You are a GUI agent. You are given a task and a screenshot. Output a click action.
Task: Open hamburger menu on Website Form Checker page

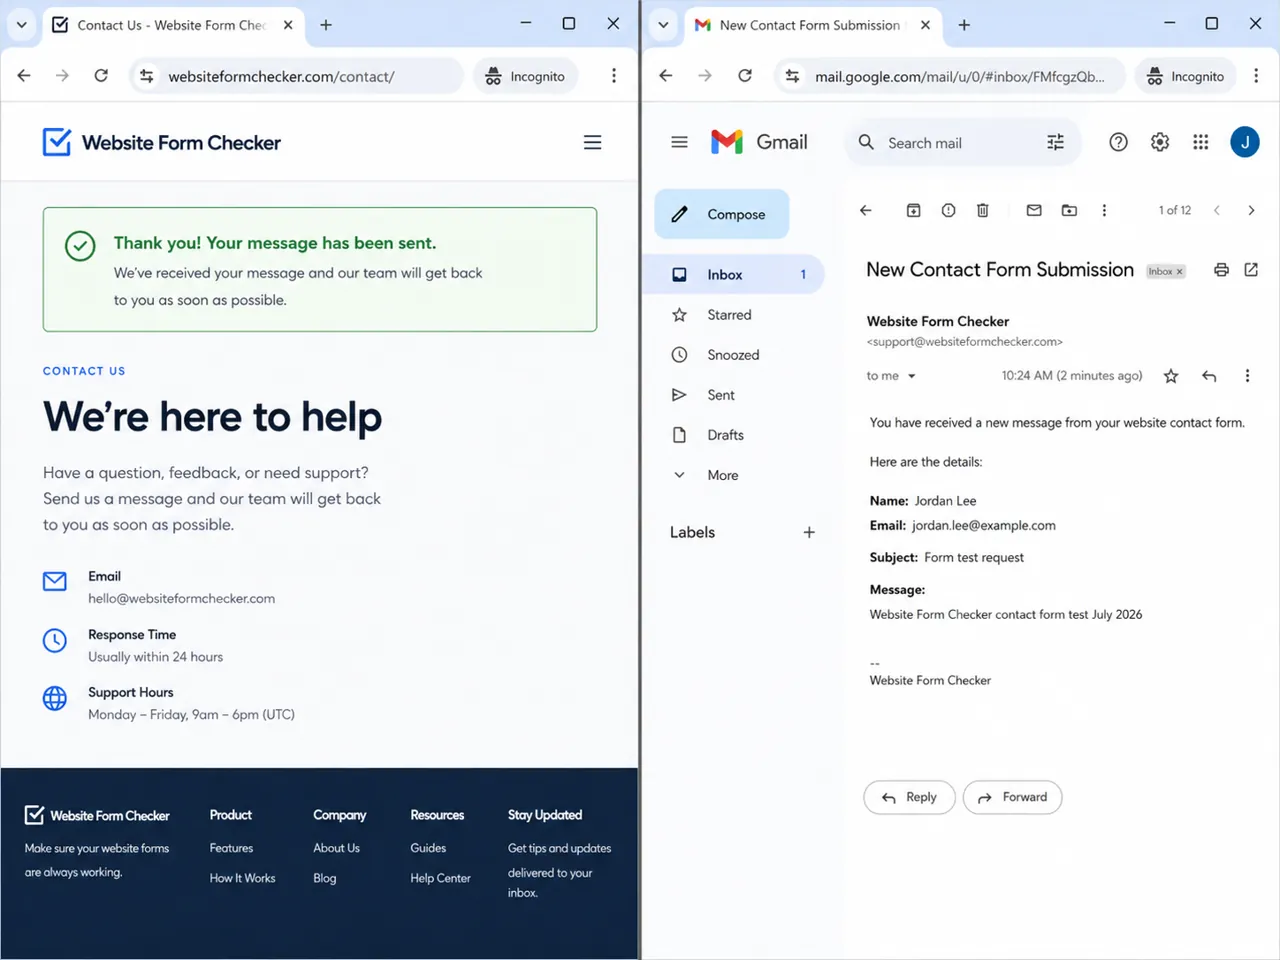(x=592, y=143)
